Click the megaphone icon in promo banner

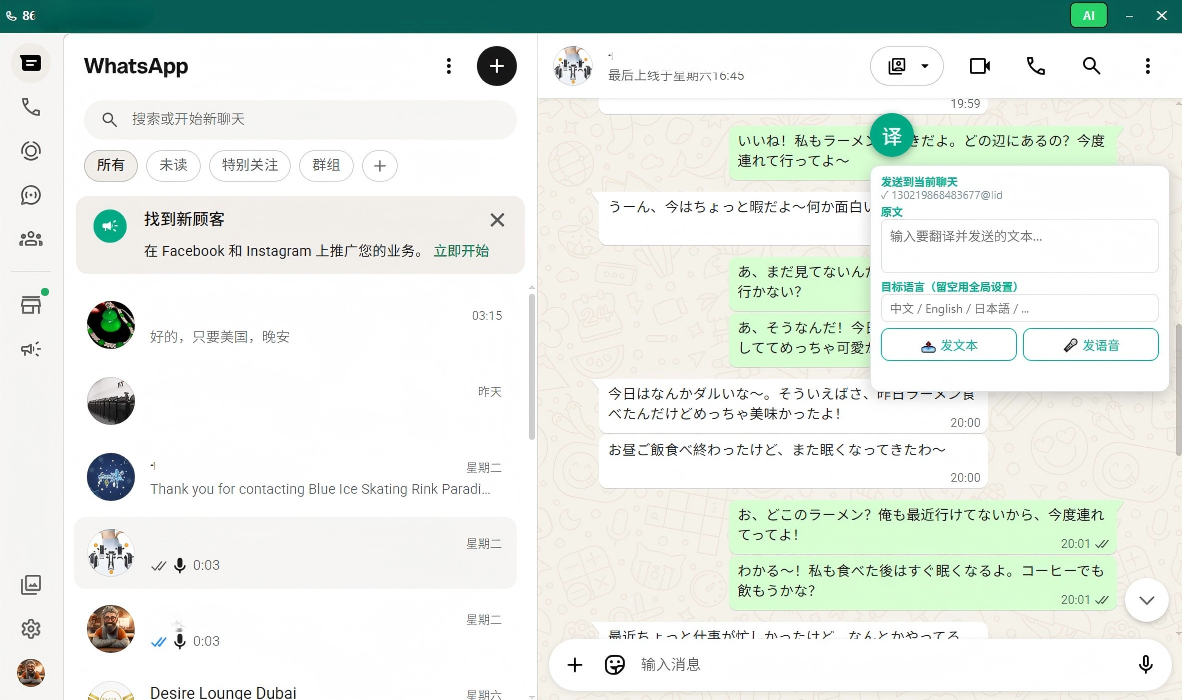[x=110, y=226]
